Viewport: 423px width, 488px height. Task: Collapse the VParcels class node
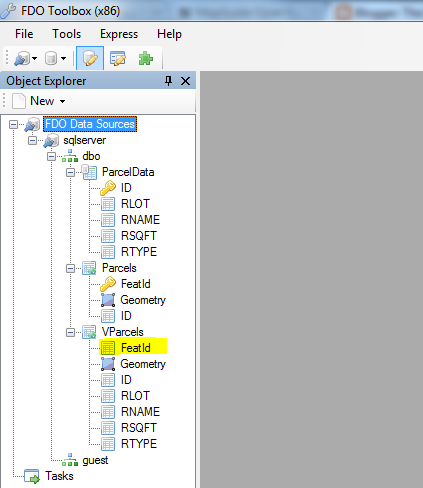tap(70, 332)
